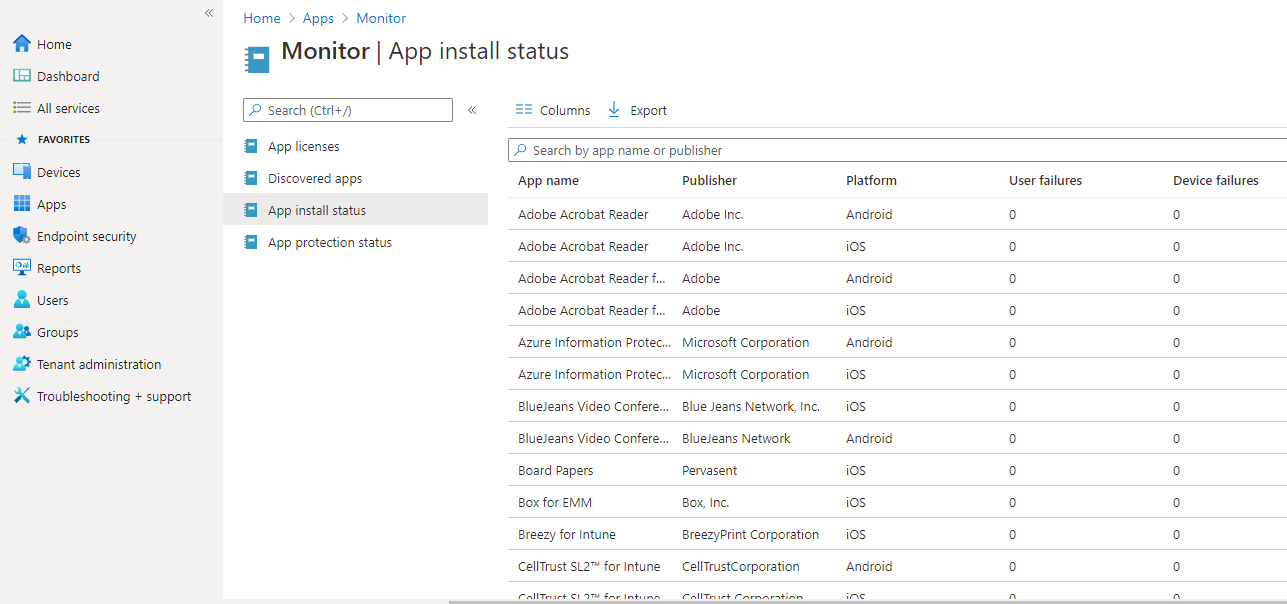Select Box for EMM app name
1287x604 pixels.
[555, 502]
